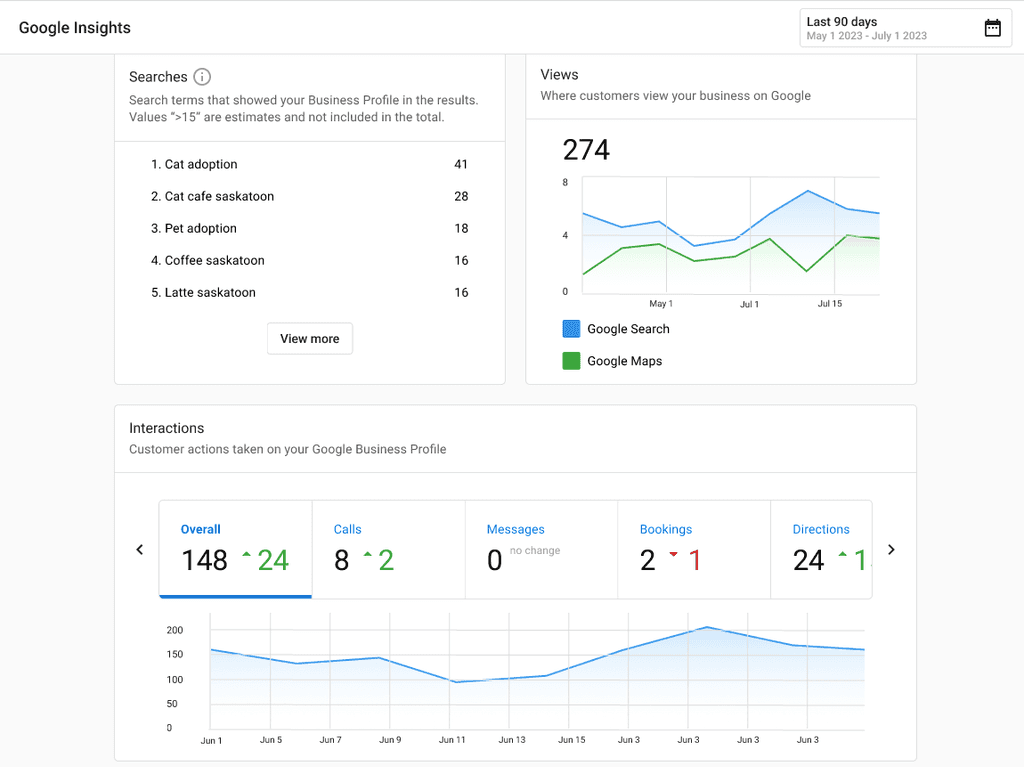Click the Google Search legend icon
Viewport: 1024px width, 767px height.
(571, 329)
